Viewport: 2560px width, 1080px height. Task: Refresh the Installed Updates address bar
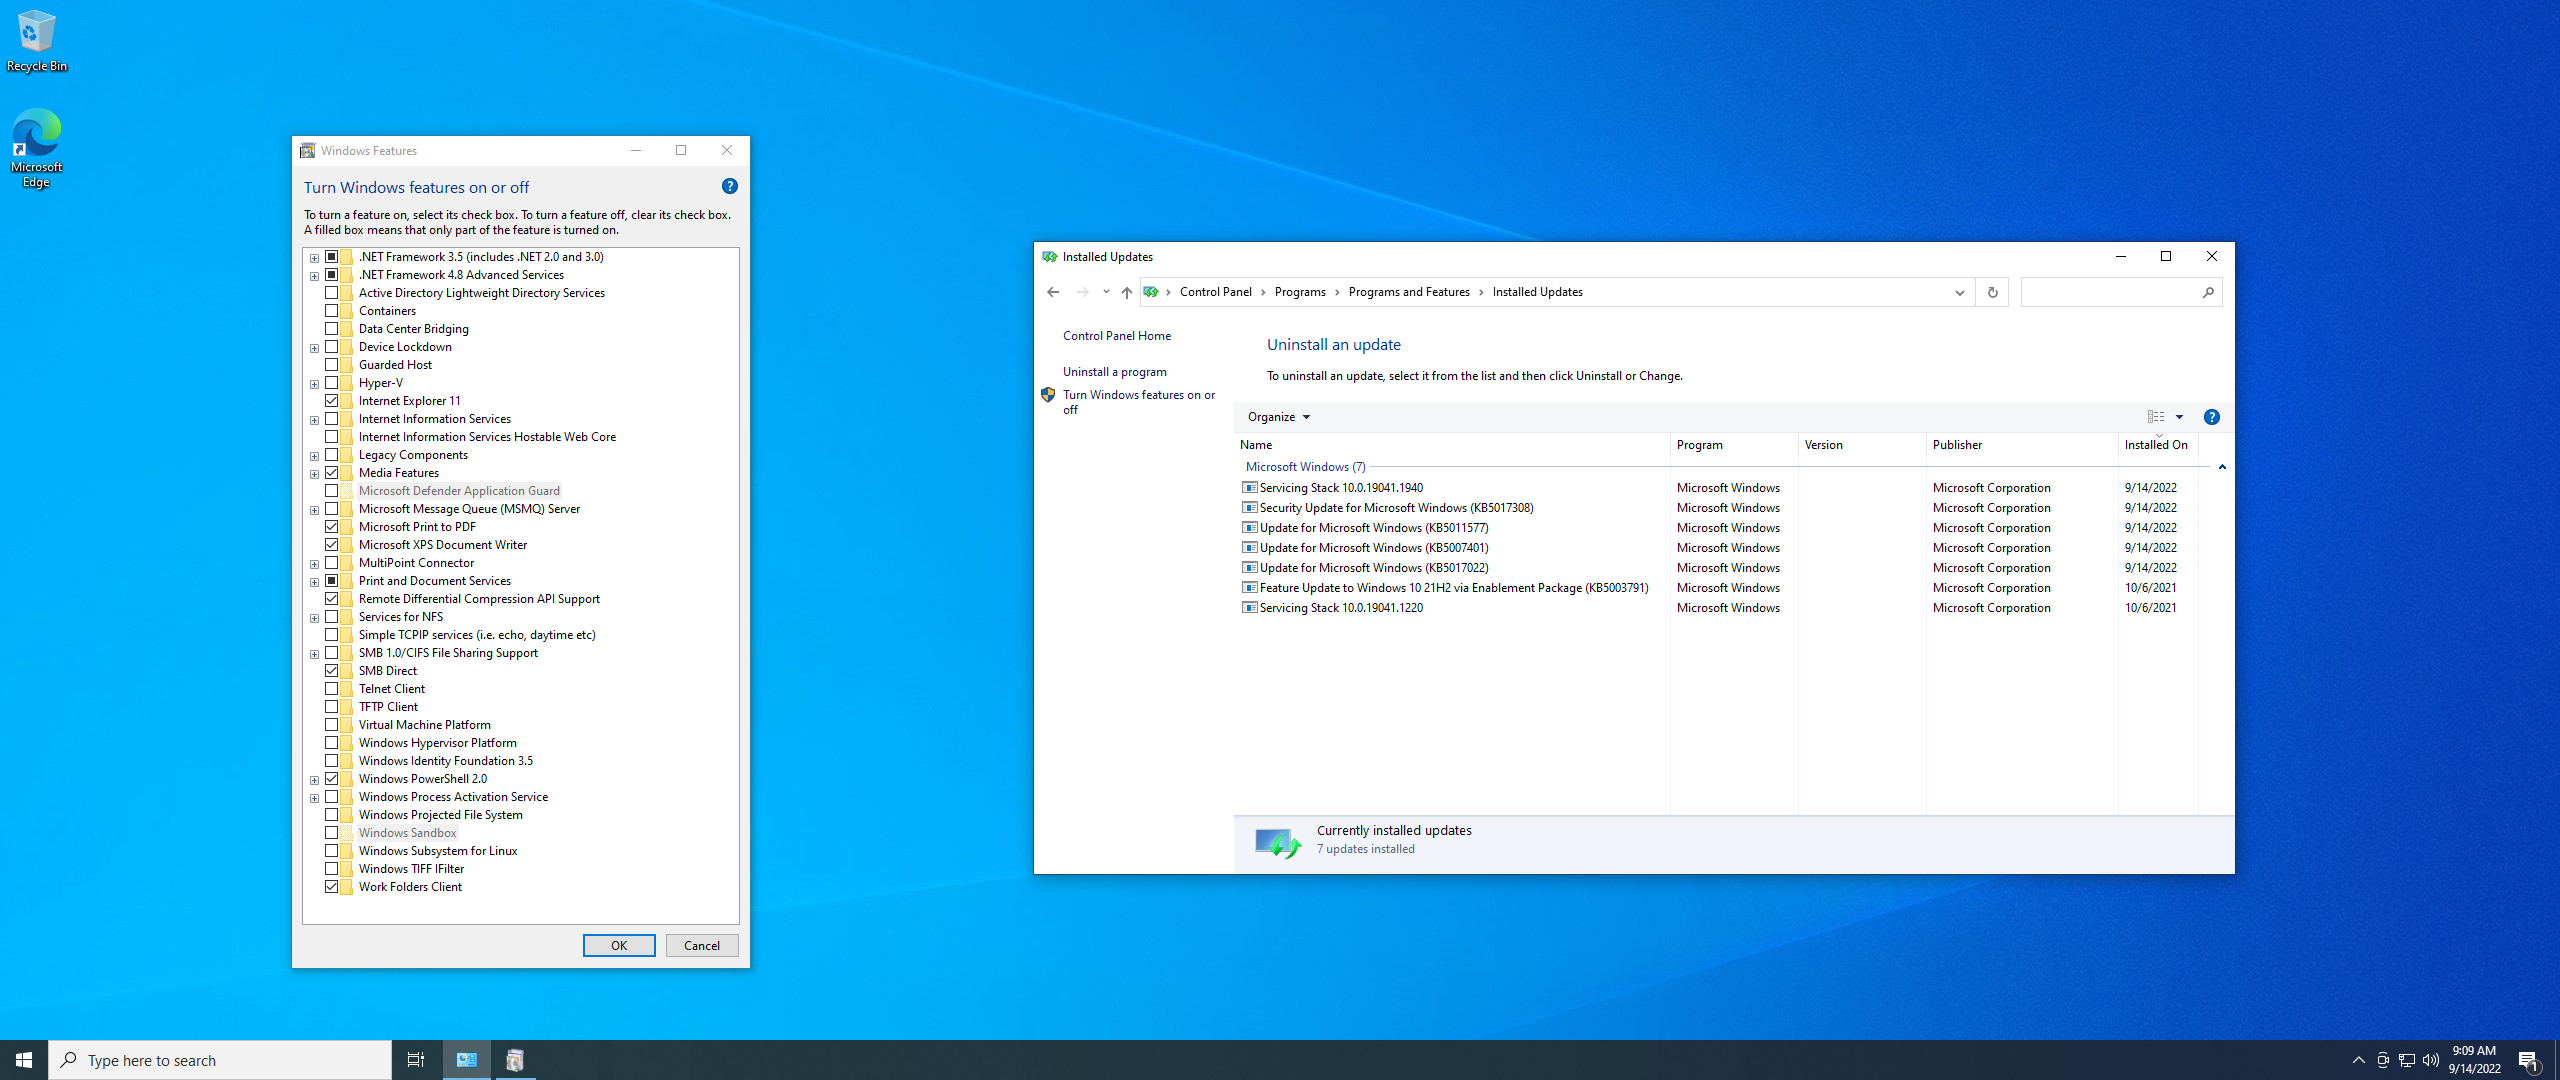1992,292
